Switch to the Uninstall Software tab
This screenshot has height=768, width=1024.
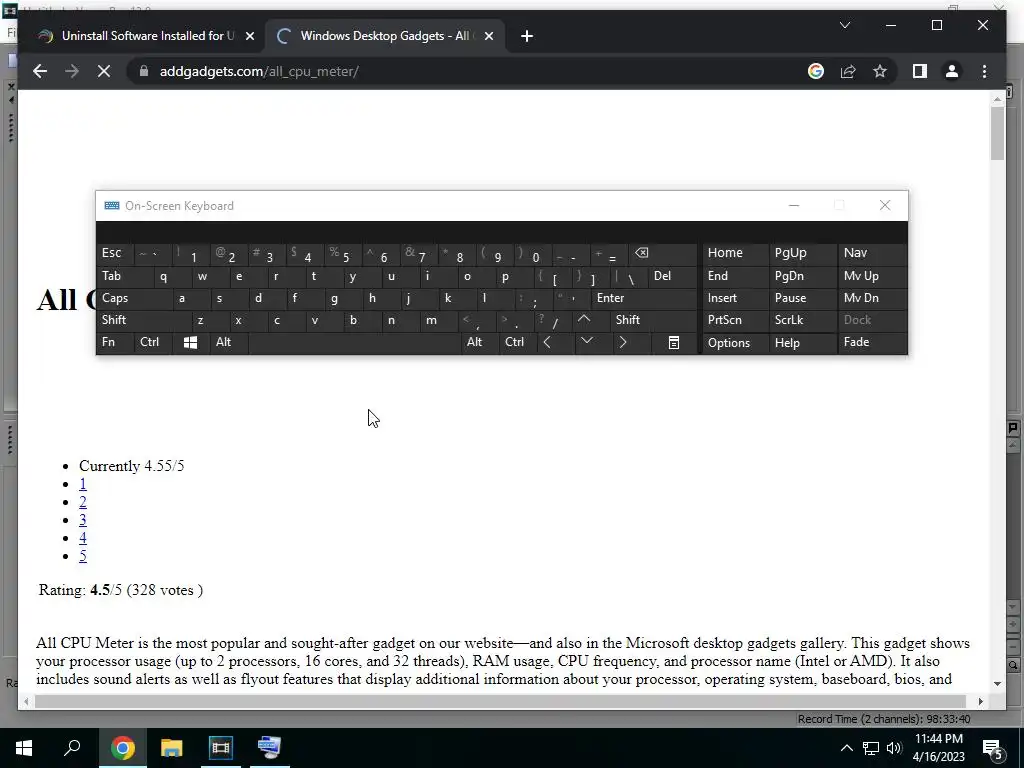pos(145,36)
